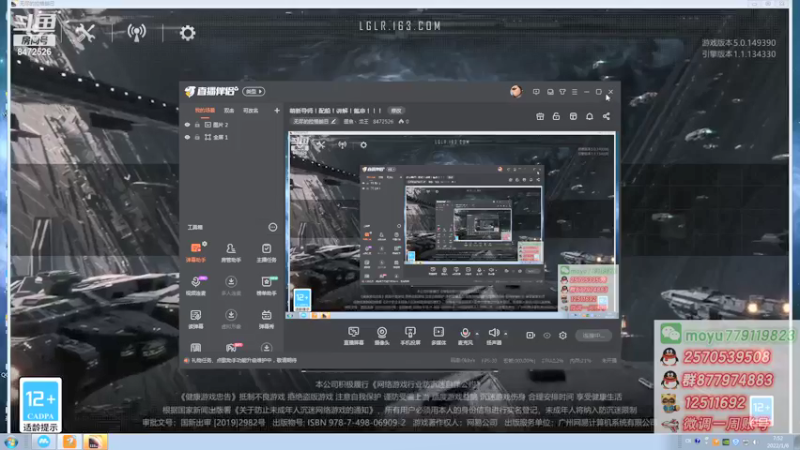Add a phone screen-cast source
800x450 pixels.
point(410,336)
